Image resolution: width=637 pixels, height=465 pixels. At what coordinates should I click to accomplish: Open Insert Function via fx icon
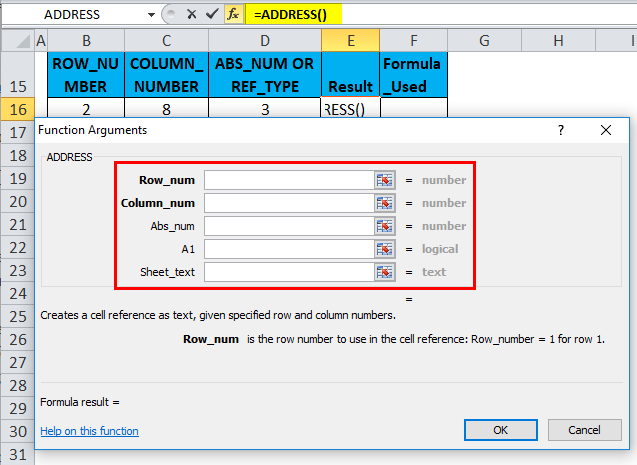coord(233,15)
